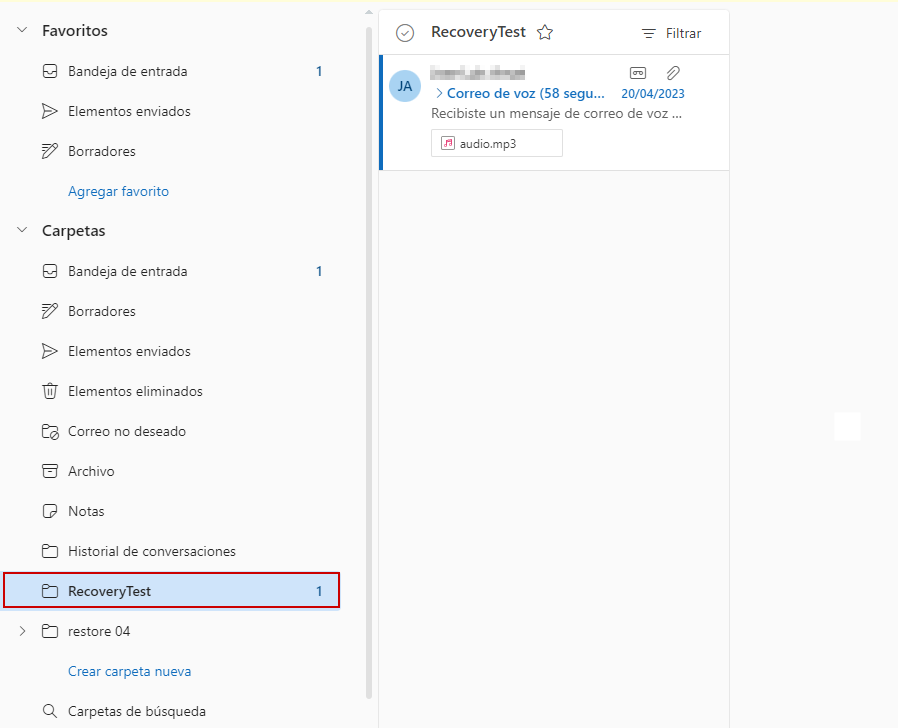Open the Archivo folder
The image size is (898, 728).
(x=91, y=471)
